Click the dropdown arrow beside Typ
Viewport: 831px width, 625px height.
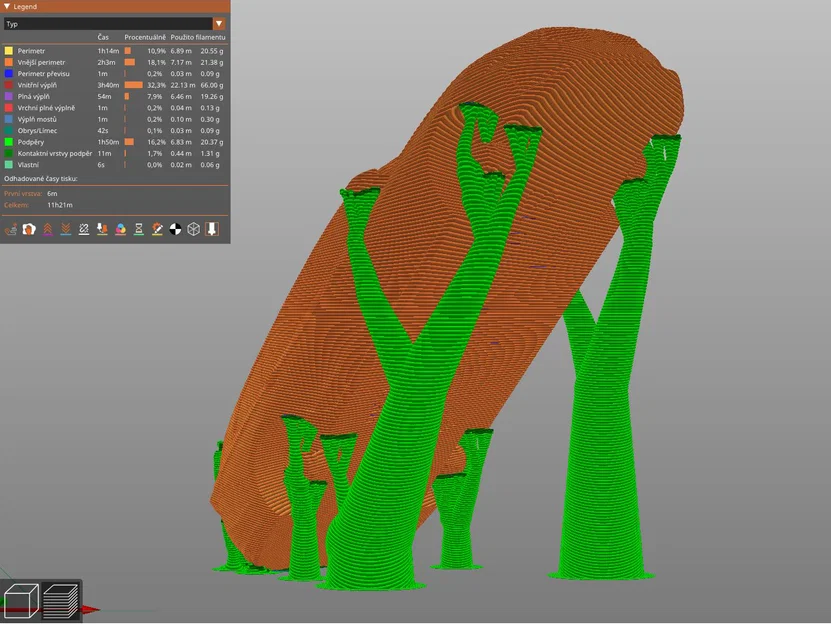point(219,22)
